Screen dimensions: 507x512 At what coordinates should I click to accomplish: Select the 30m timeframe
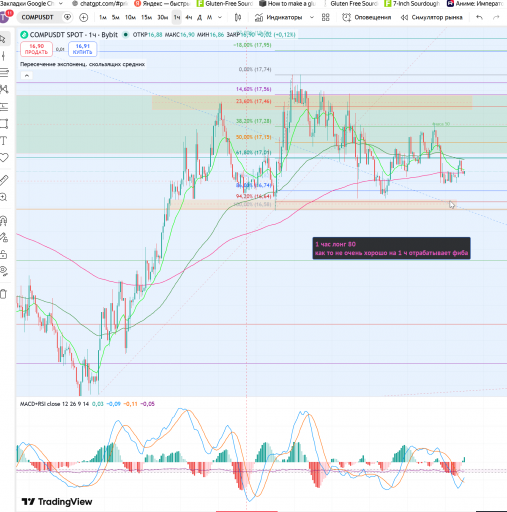pos(163,17)
